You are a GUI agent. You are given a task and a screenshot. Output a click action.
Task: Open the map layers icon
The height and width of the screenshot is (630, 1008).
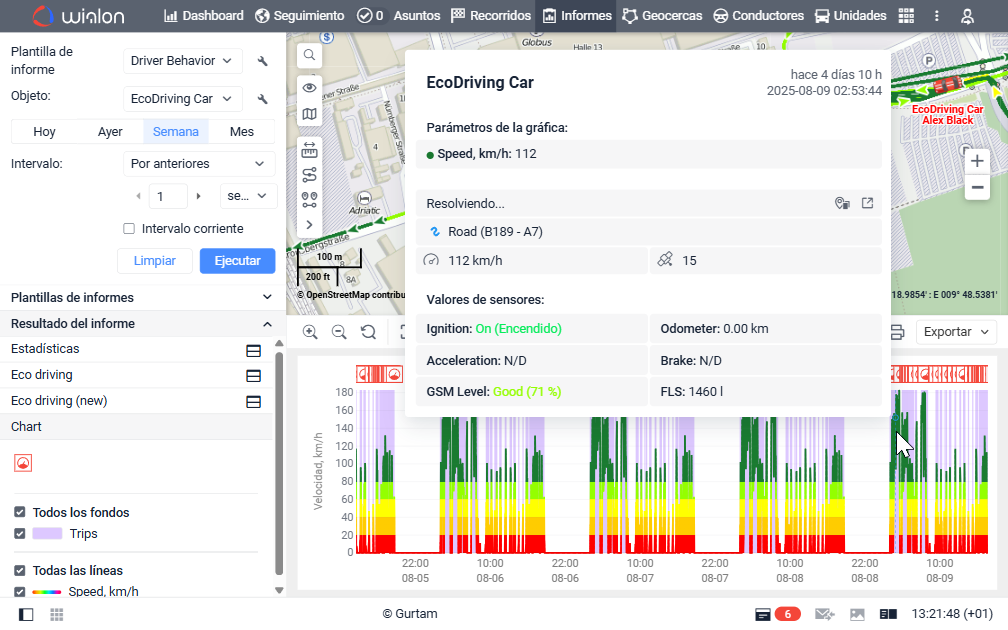click(310, 115)
